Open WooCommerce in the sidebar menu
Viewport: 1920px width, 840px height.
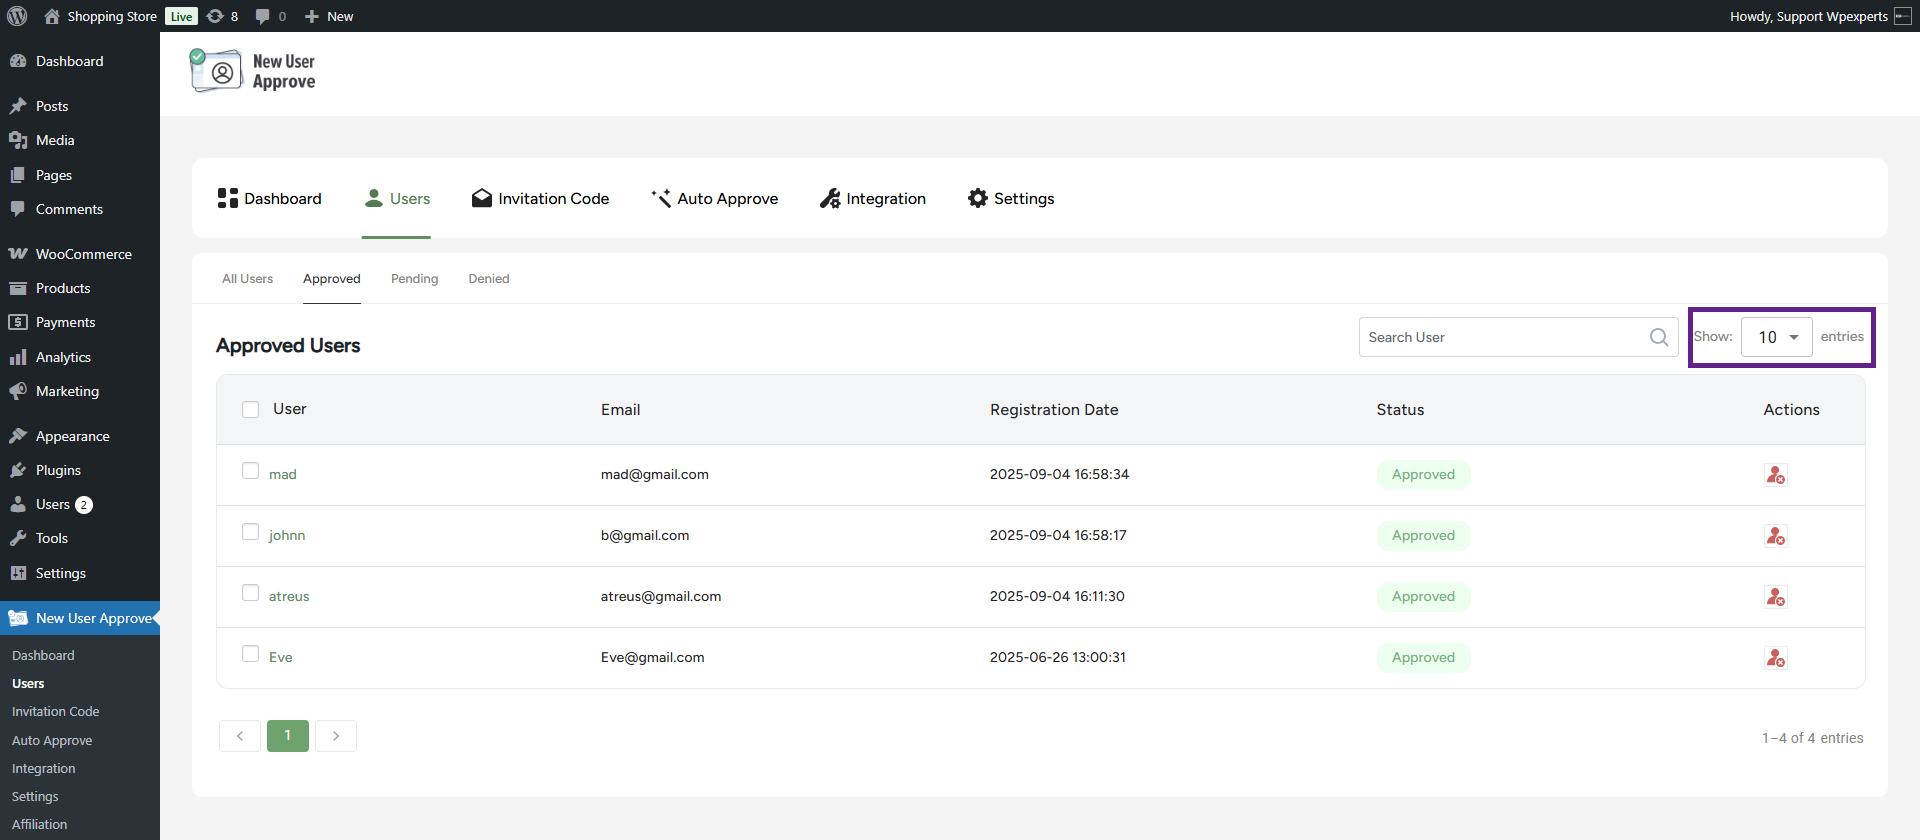(83, 254)
